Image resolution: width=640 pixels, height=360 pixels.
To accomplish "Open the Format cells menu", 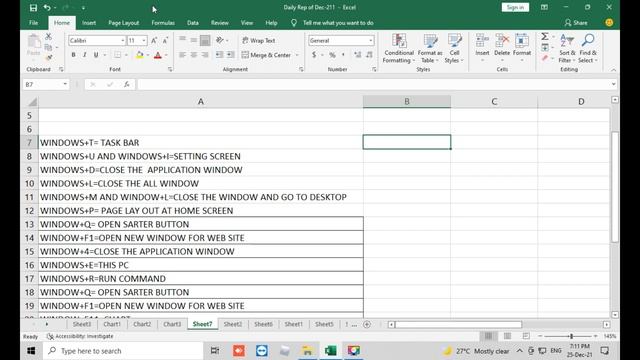I will [x=522, y=49].
